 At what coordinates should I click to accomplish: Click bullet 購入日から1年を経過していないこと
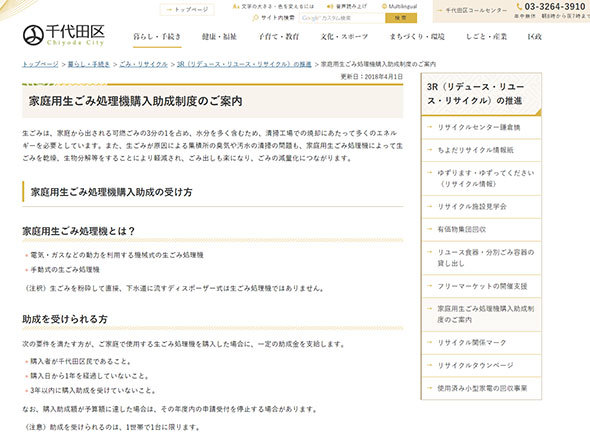click(x=90, y=376)
